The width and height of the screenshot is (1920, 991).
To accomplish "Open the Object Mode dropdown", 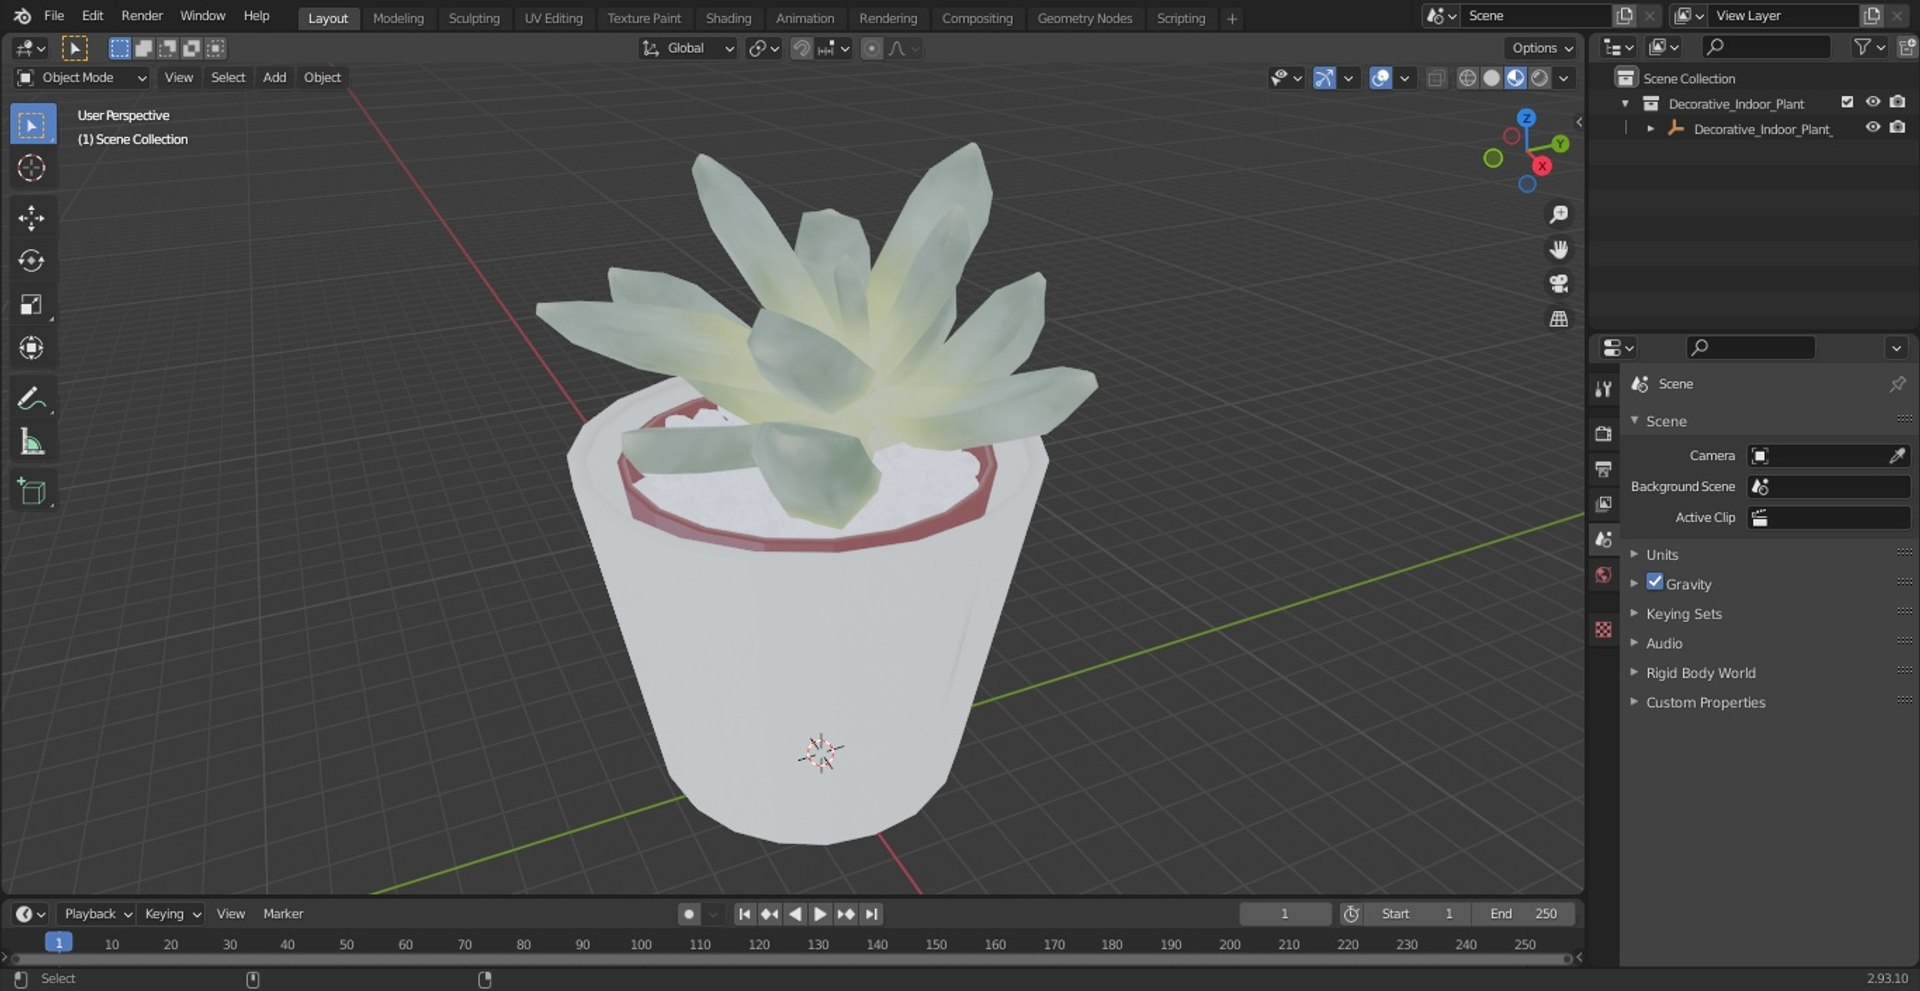I will 82,78.
